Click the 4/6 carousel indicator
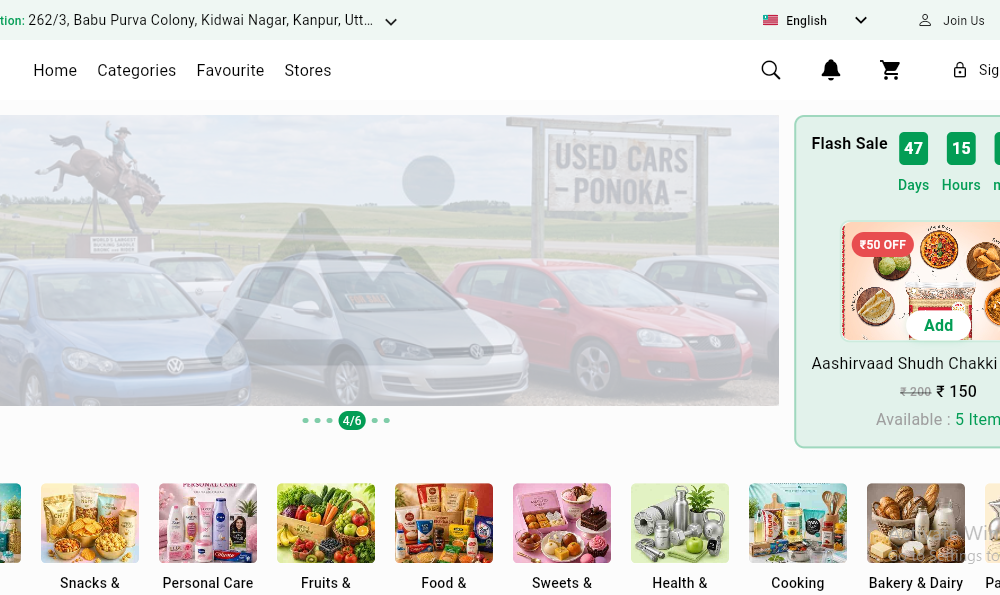 [x=352, y=420]
